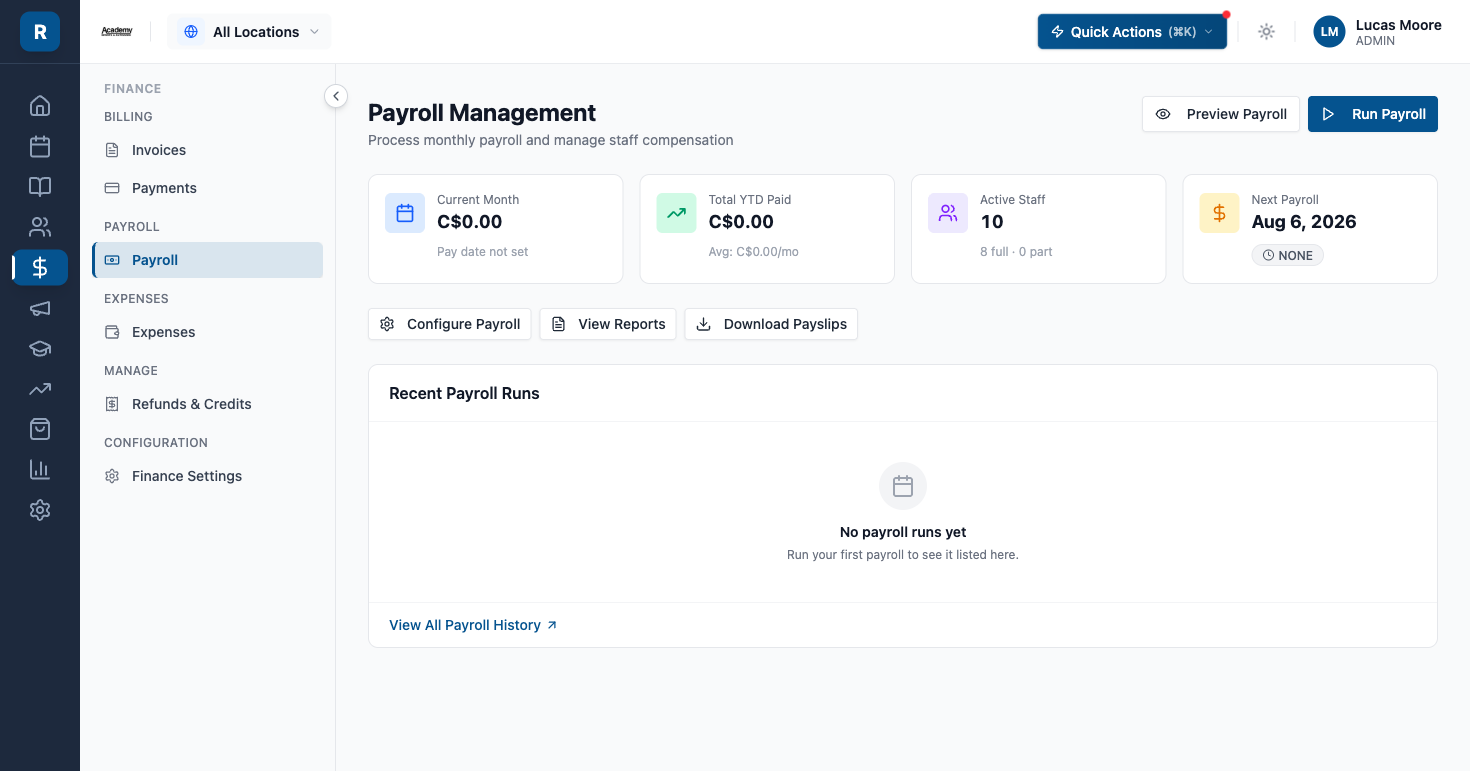Open the Quick Actions dropdown
The width and height of the screenshot is (1470, 771).
(1132, 32)
